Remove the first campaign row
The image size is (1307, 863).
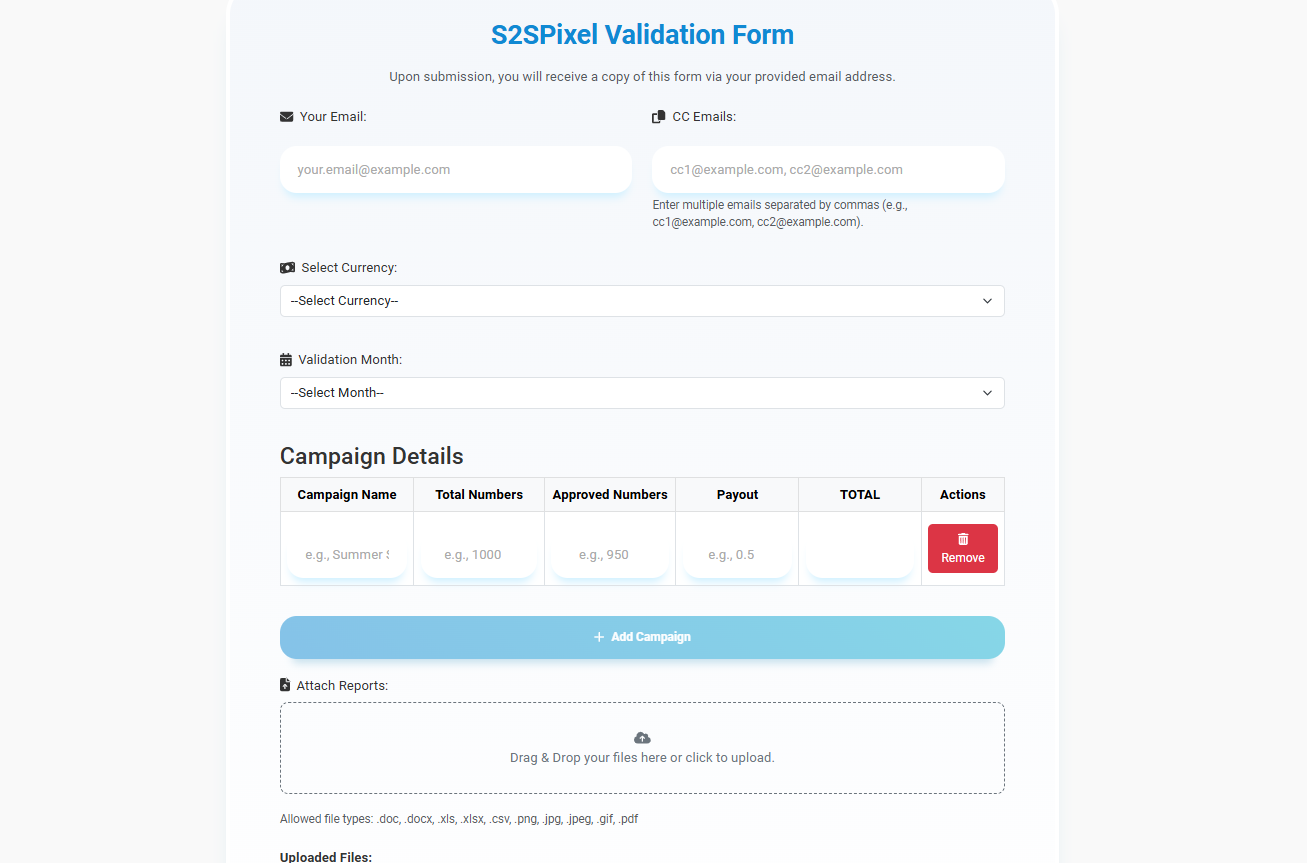click(962, 548)
